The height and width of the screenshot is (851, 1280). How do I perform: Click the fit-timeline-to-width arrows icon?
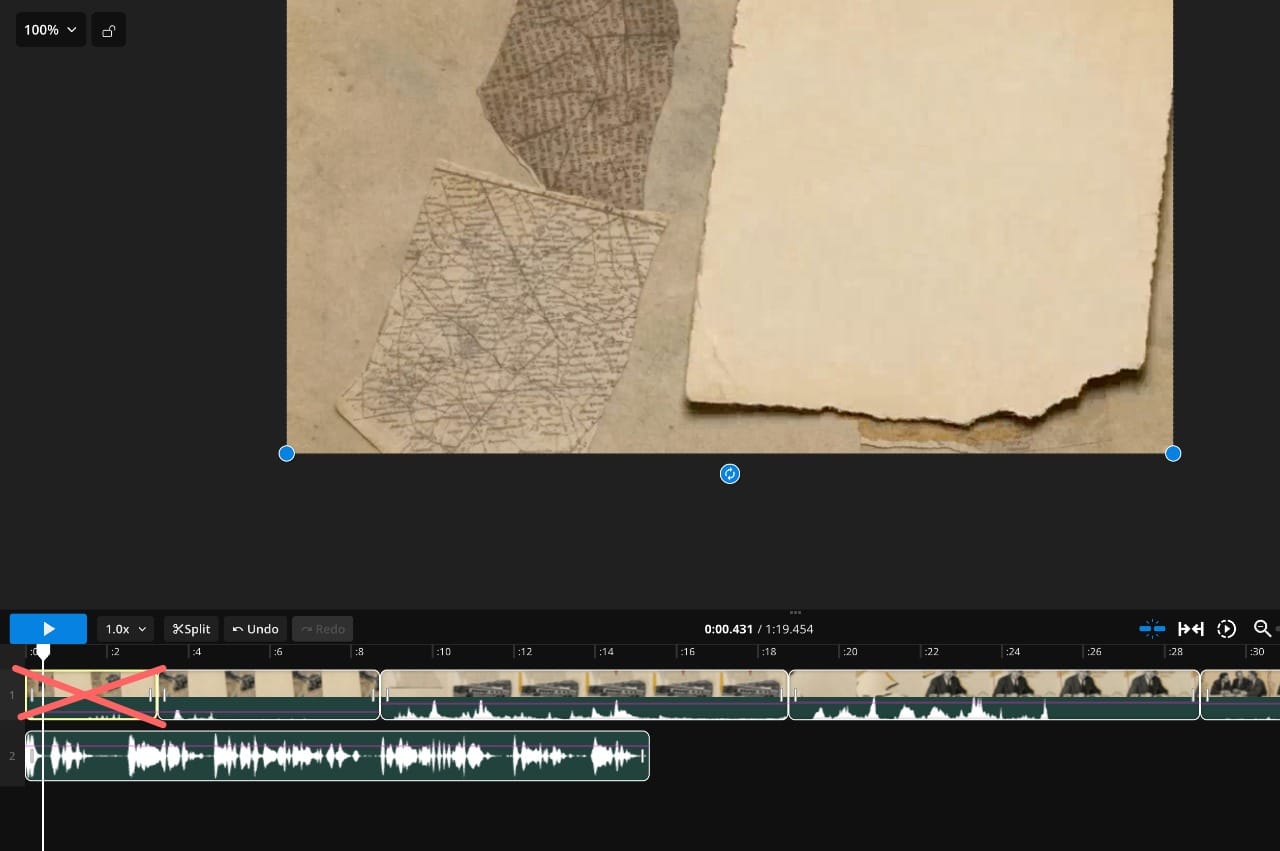[x=1190, y=629]
